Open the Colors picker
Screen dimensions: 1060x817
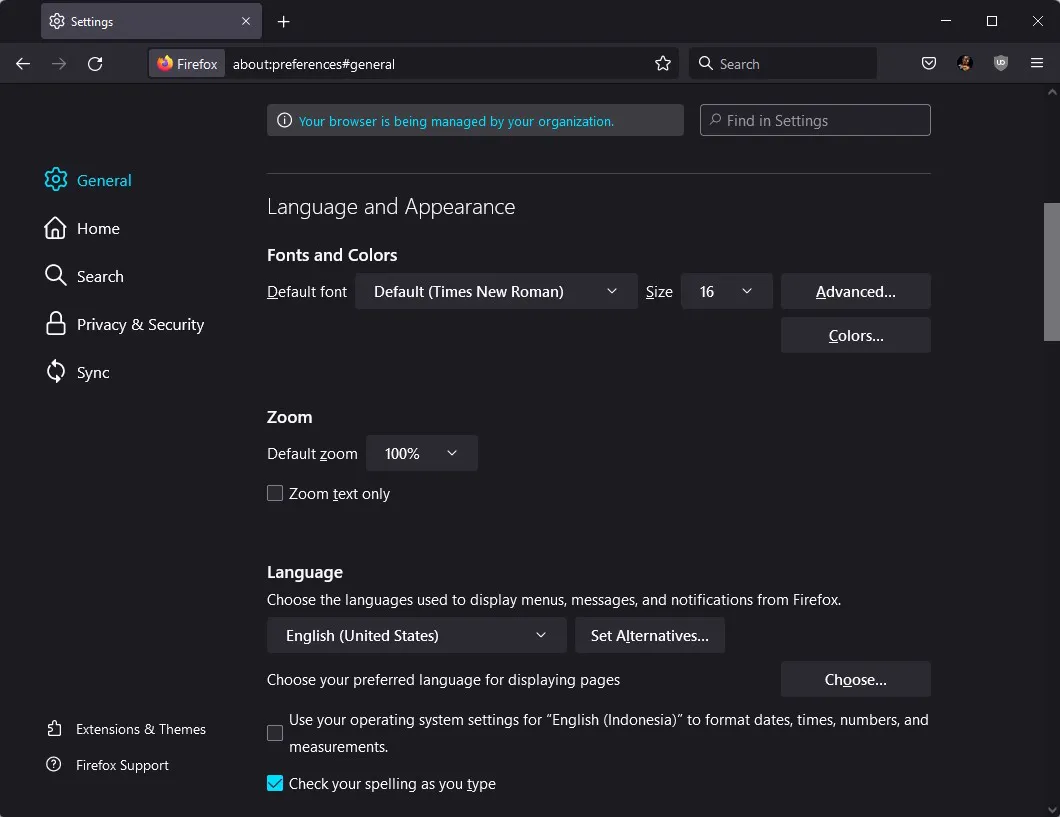click(855, 335)
